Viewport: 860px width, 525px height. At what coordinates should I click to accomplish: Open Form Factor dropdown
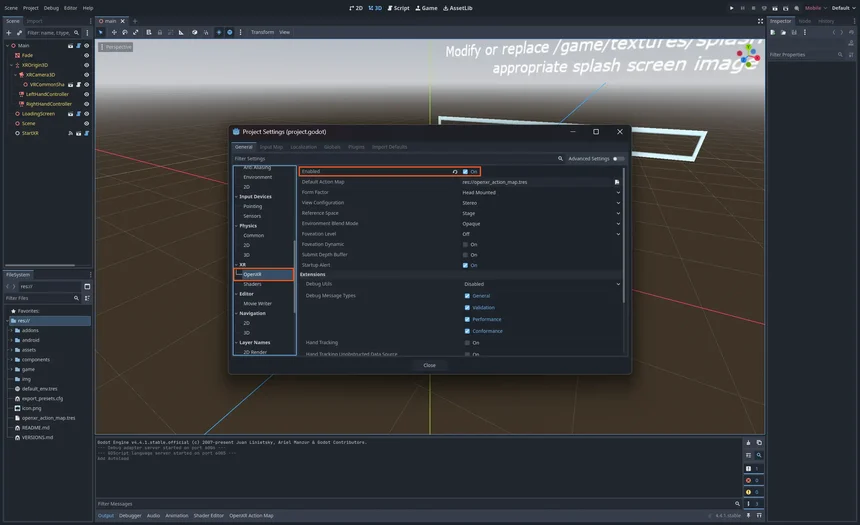[541, 193]
